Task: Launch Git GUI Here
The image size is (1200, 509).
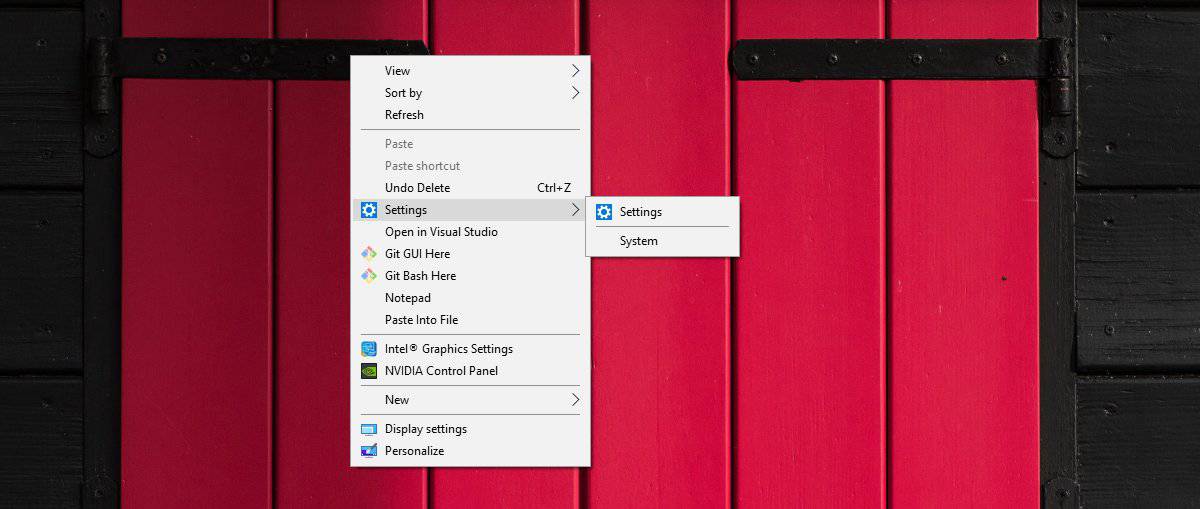Action: click(x=470, y=254)
